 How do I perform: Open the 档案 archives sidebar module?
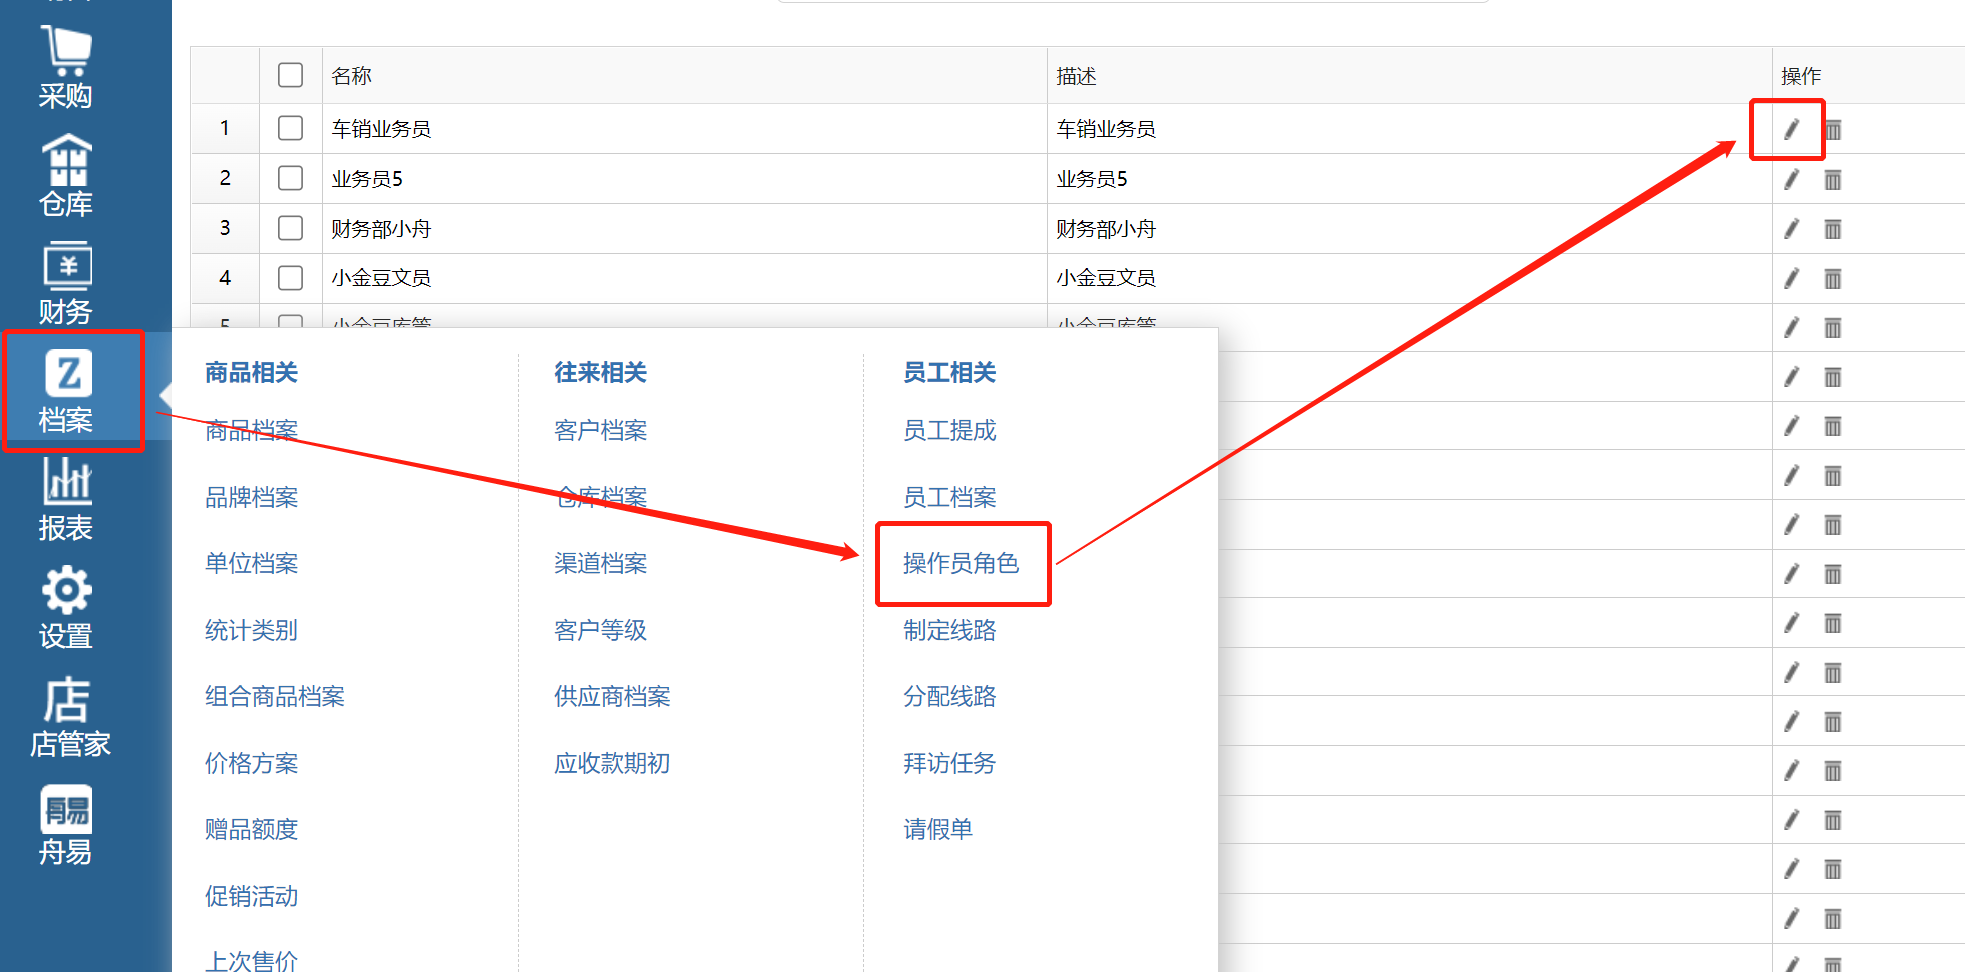[66, 392]
